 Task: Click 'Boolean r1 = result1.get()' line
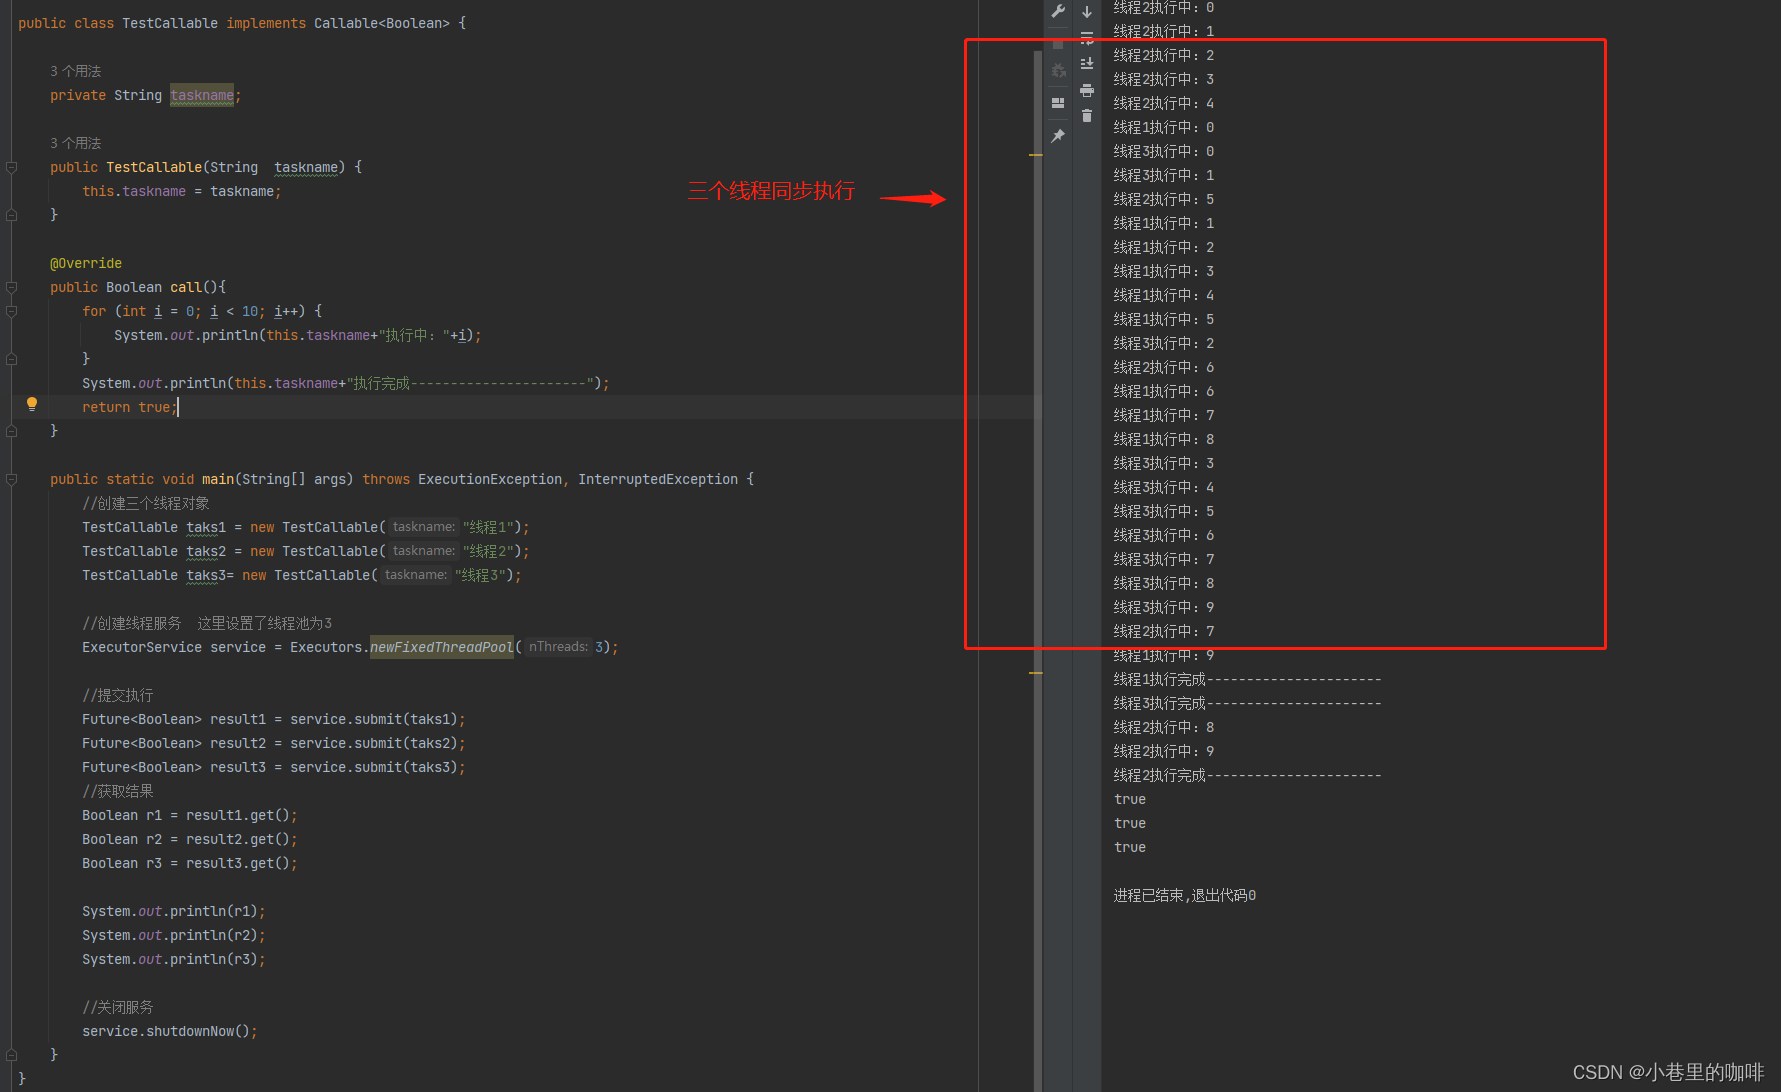tap(190, 815)
